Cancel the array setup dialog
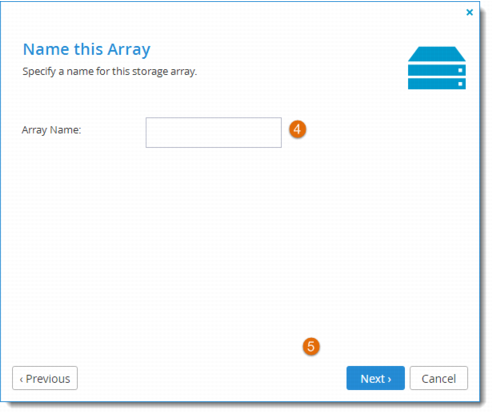This screenshot has height=413, width=492. pyautogui.click(x=439, y=378)
